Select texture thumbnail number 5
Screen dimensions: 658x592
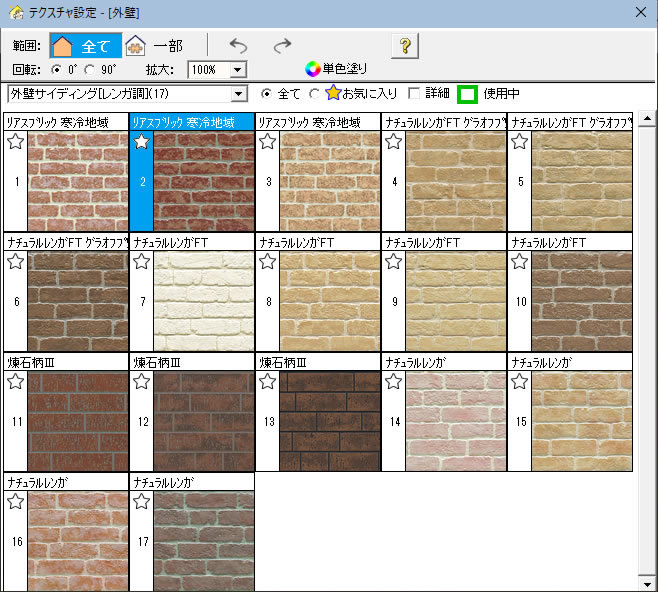(x=582, y=181)
